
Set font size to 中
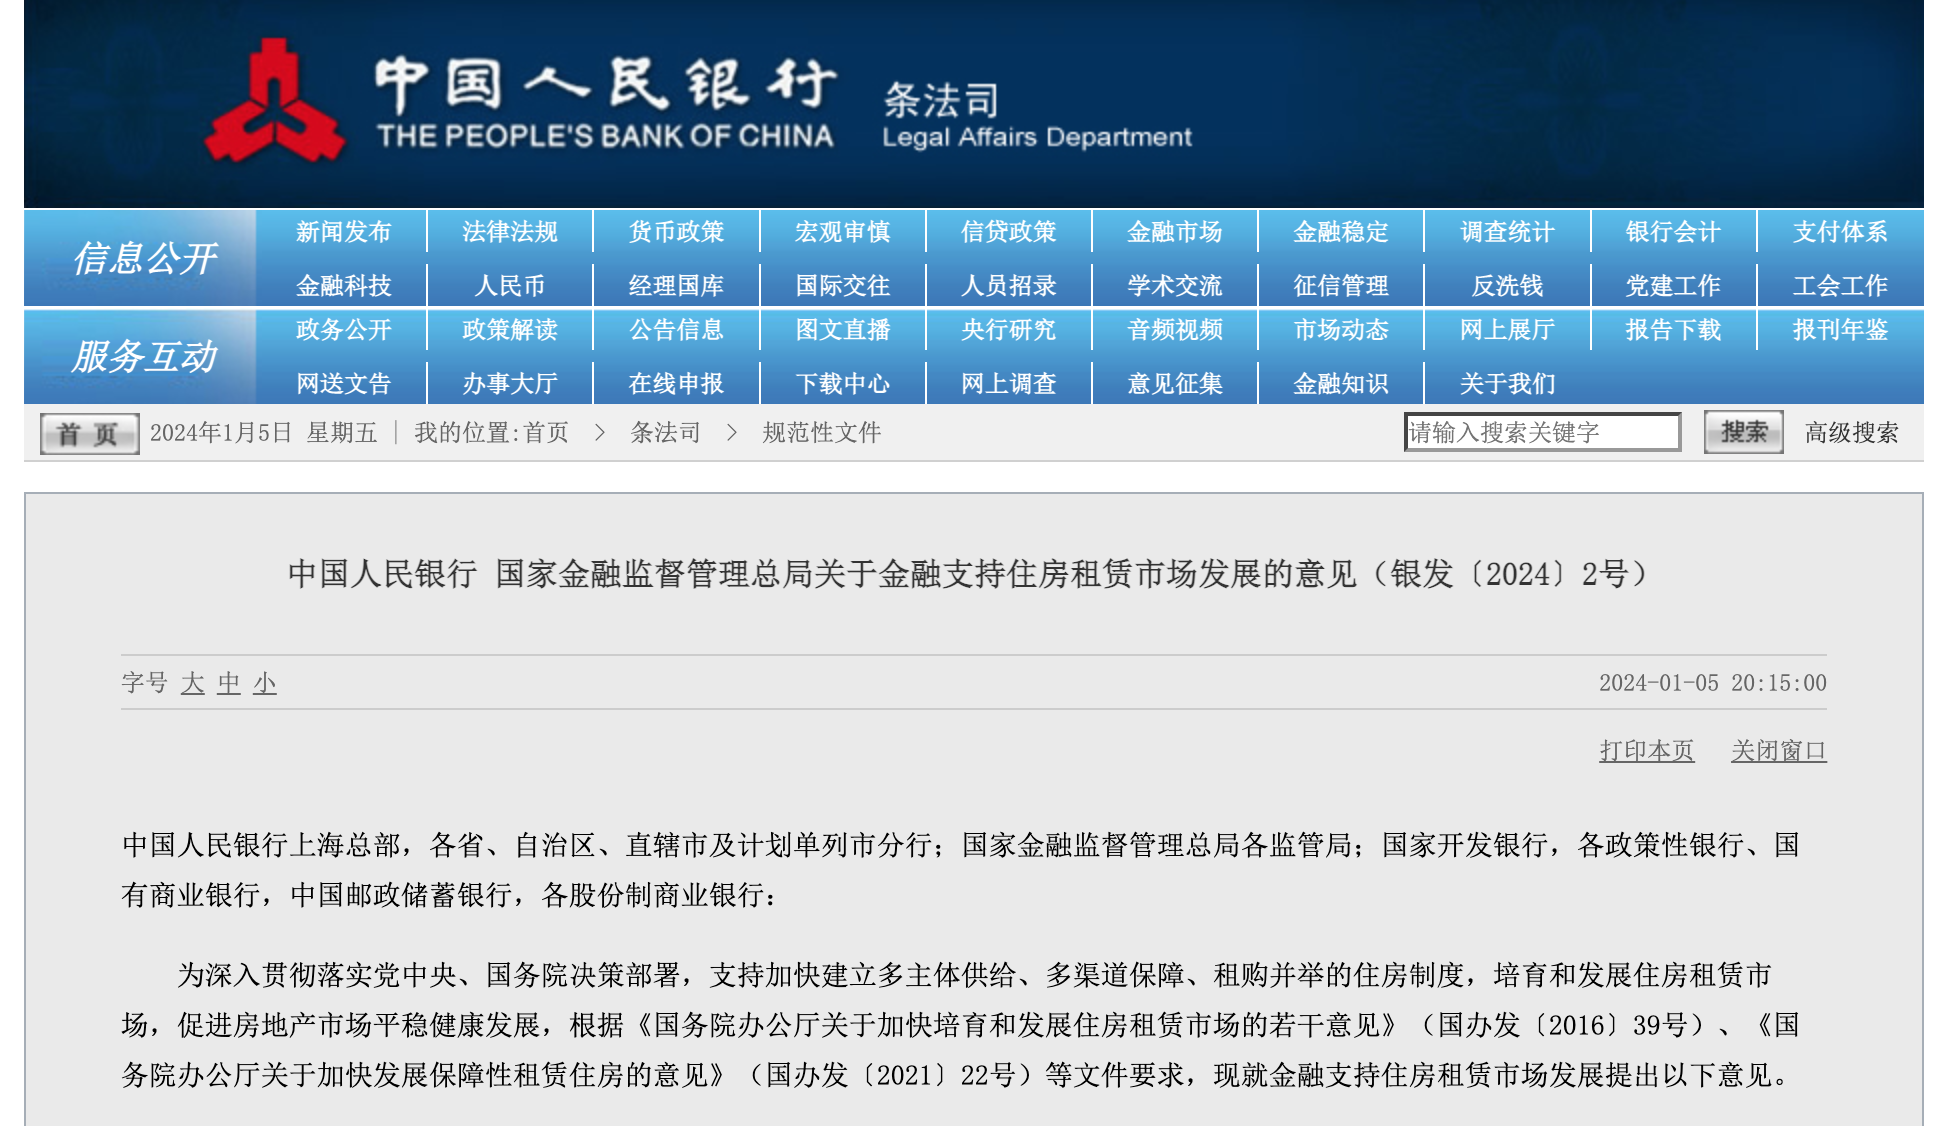click(x=229, y=683)
